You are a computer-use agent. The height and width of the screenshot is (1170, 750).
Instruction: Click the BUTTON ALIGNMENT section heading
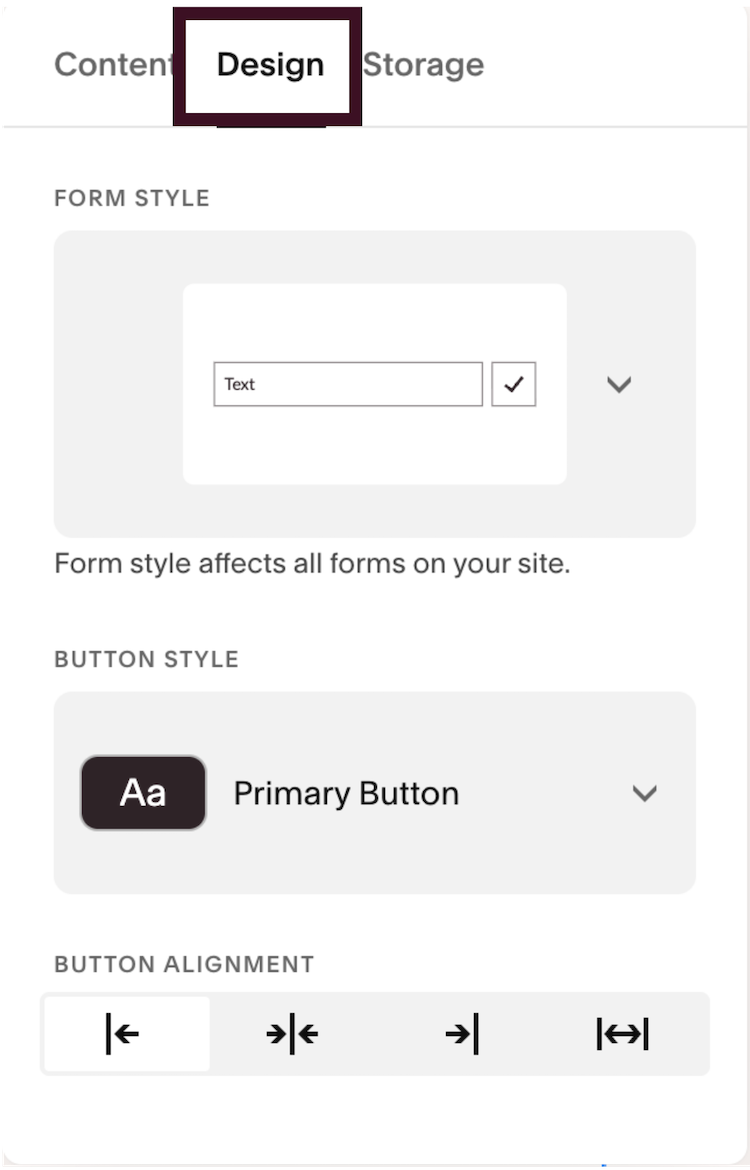point(184,964)
